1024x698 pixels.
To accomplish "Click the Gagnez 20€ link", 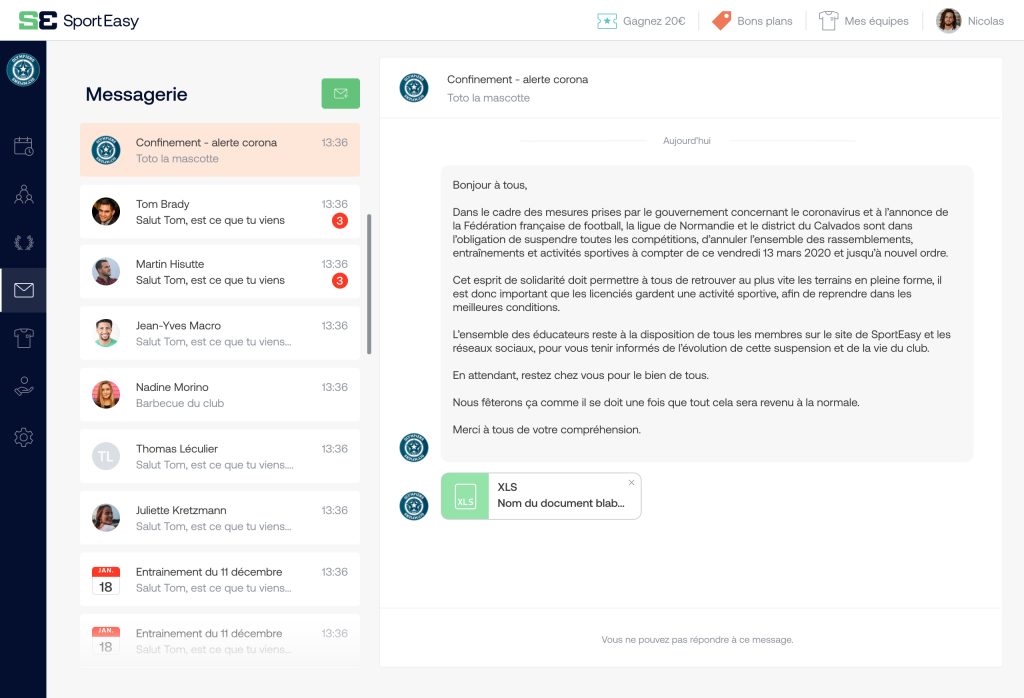I will (641, 21).
